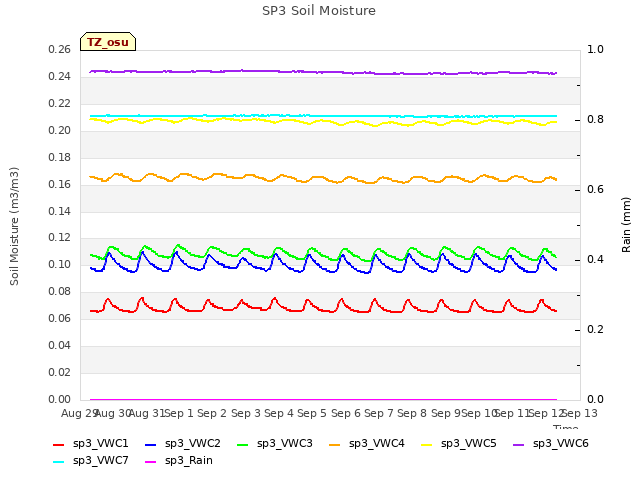Image resolution: width=640 pixels, height=480 pixels.
Task: Click the 0.04 soil moisture tick value
Action: (60, 345)
